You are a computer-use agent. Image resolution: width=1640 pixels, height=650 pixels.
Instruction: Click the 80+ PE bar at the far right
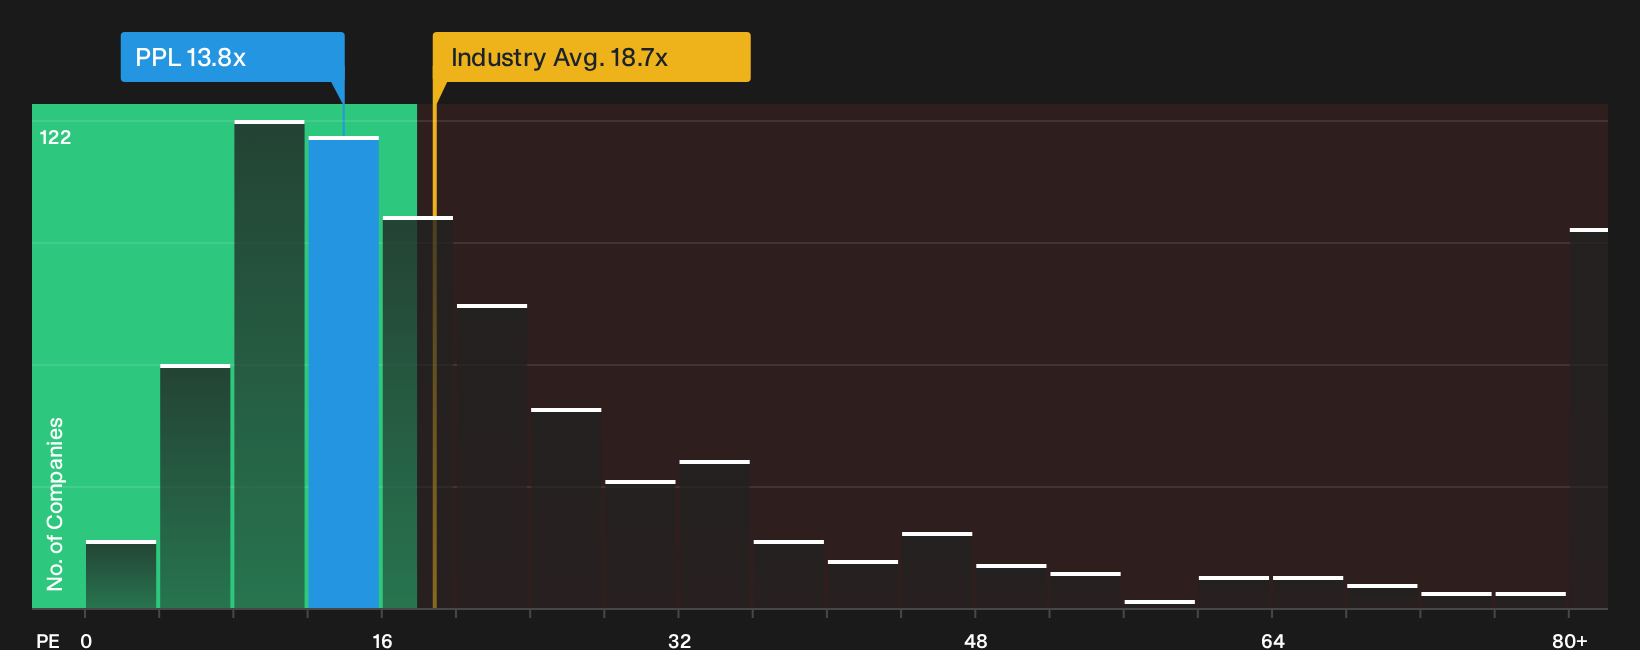[1588, 418]
